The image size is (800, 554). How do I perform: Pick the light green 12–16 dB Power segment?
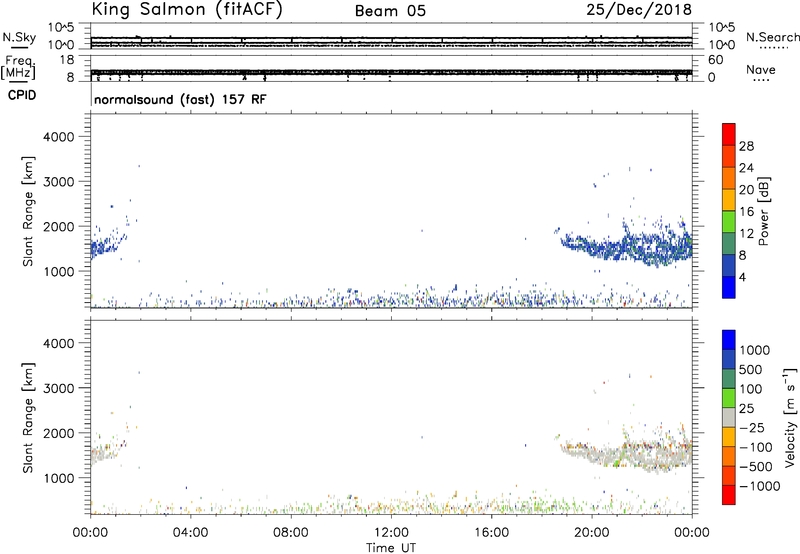[729, 221]
